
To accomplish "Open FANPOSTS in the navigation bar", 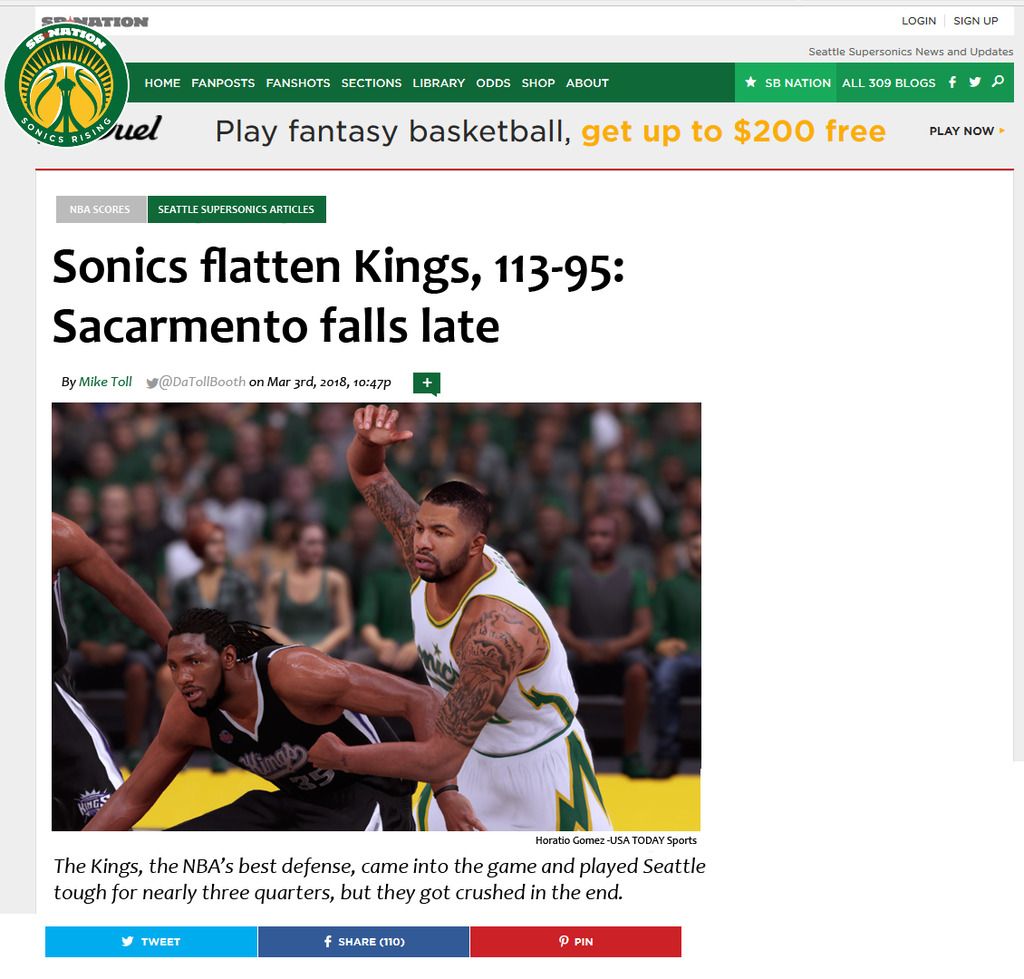I will [223, 83].
